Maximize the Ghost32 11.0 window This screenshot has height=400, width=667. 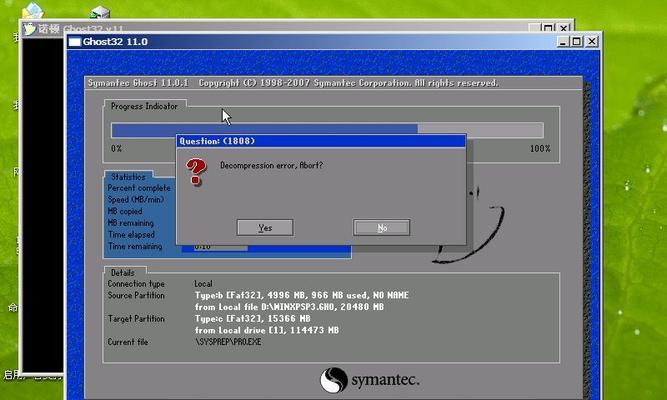[577, 42]
